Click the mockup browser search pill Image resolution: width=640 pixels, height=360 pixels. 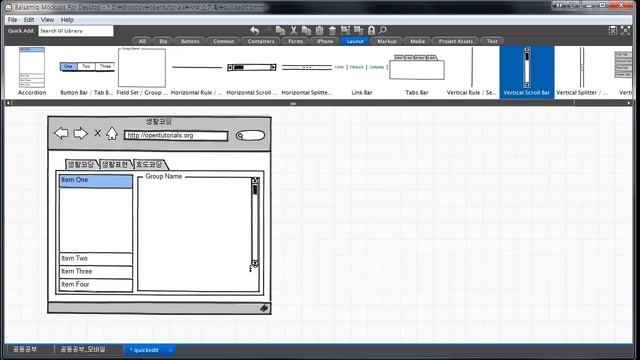click(250, 136)
